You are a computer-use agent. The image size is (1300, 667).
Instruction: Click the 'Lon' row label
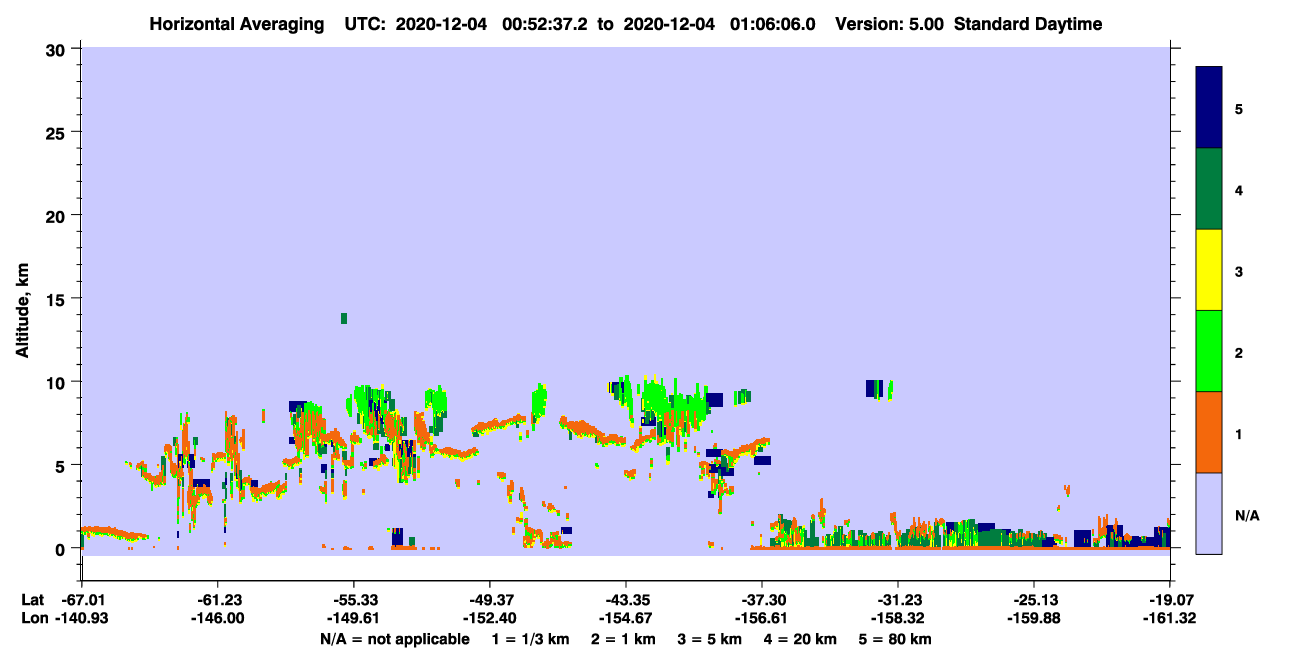click(x=34, y=619)
